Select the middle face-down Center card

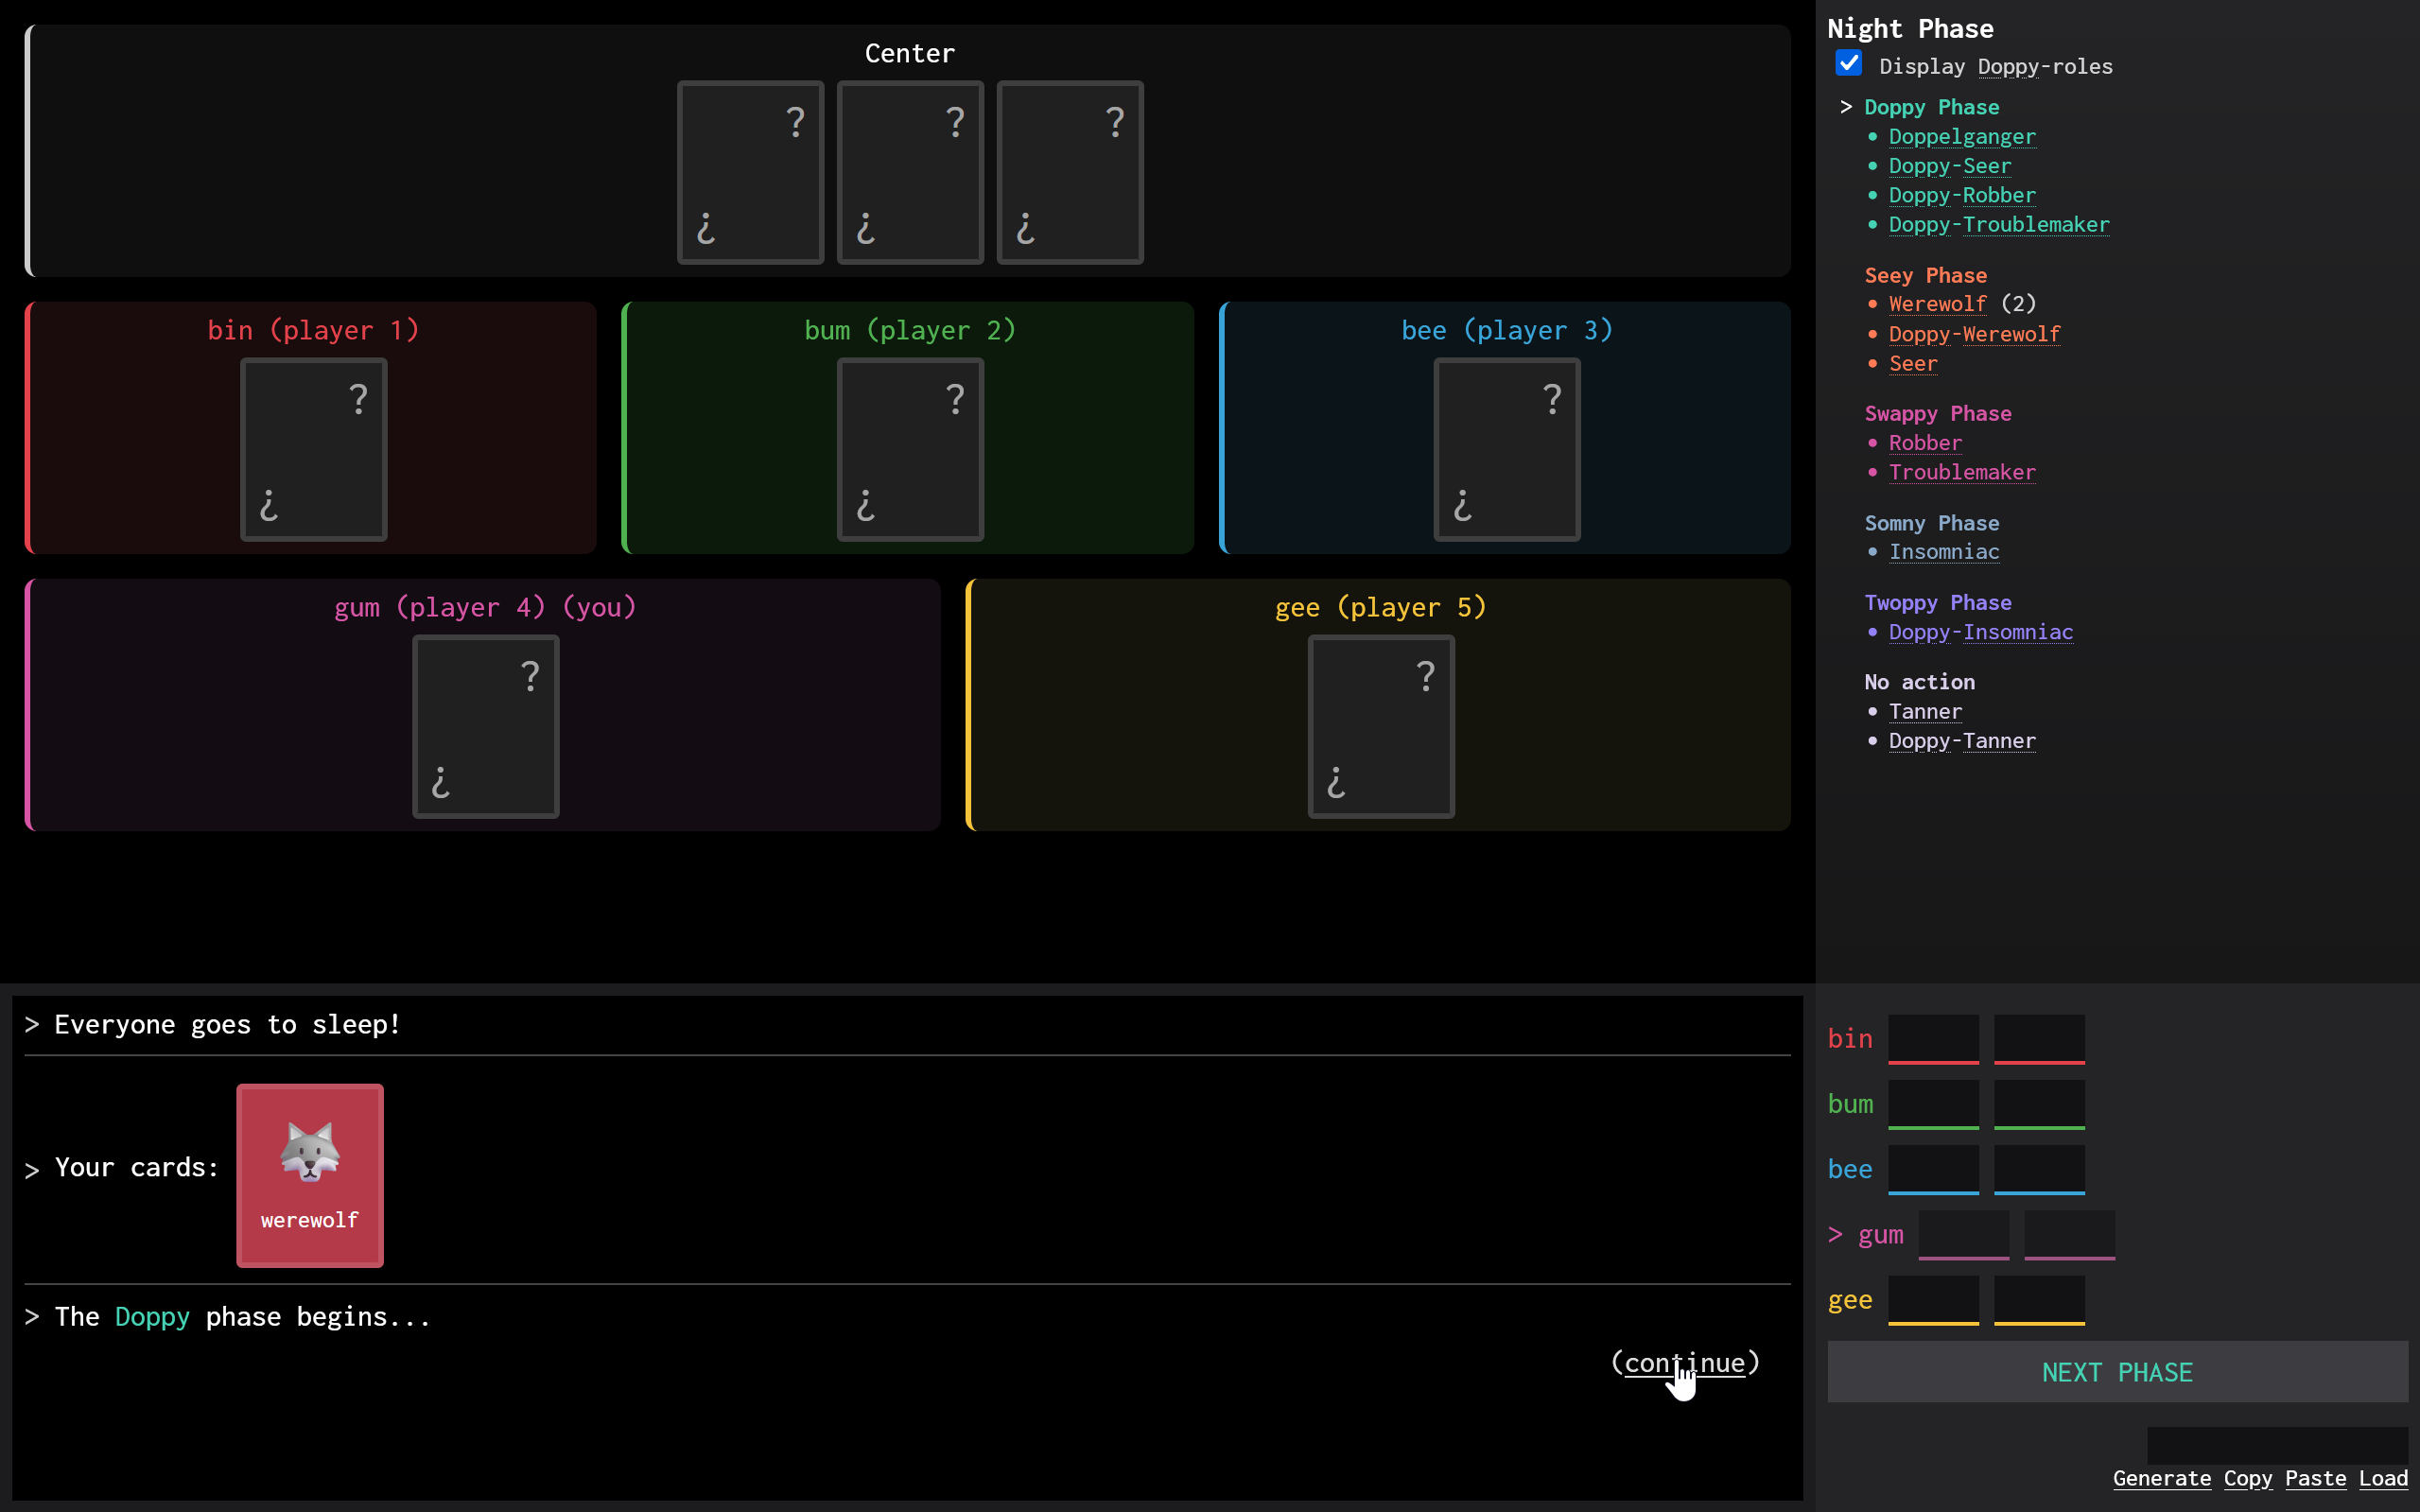click(x=910, y=172)
